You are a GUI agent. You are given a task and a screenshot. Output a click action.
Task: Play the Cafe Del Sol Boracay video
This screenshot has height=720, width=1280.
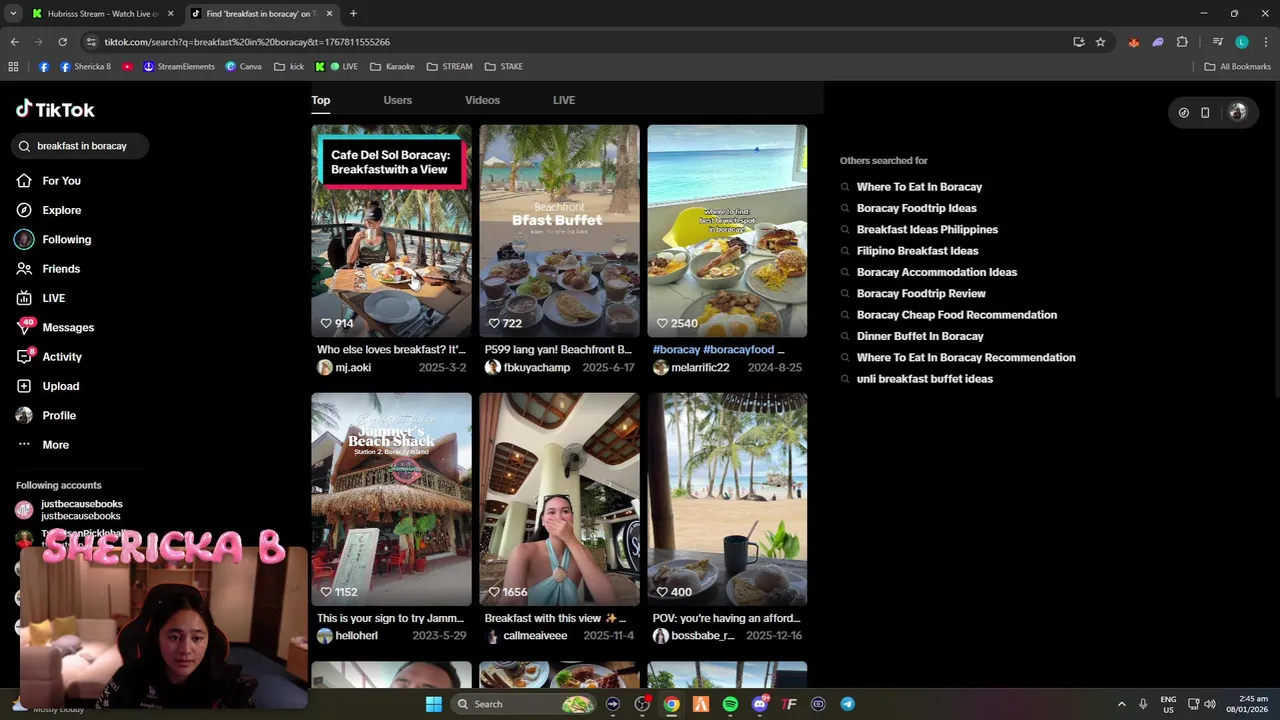391,231
